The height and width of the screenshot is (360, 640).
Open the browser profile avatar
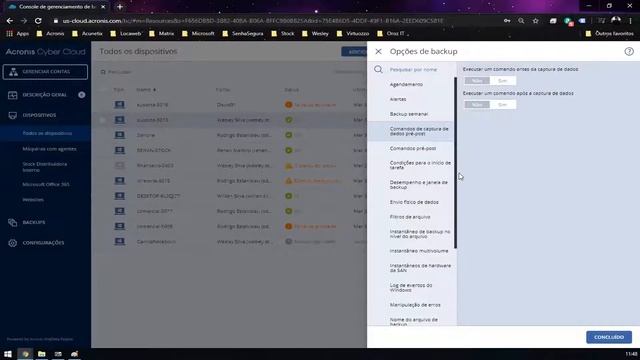(616, 20)
